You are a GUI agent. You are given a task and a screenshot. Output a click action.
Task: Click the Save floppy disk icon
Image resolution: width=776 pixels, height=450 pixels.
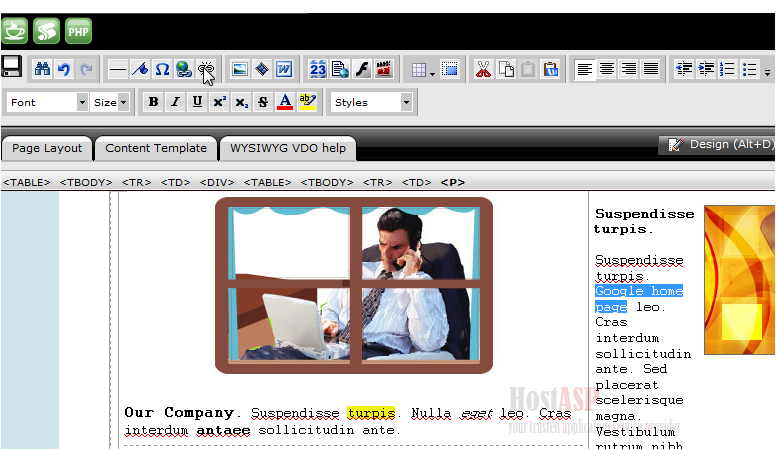12,68
